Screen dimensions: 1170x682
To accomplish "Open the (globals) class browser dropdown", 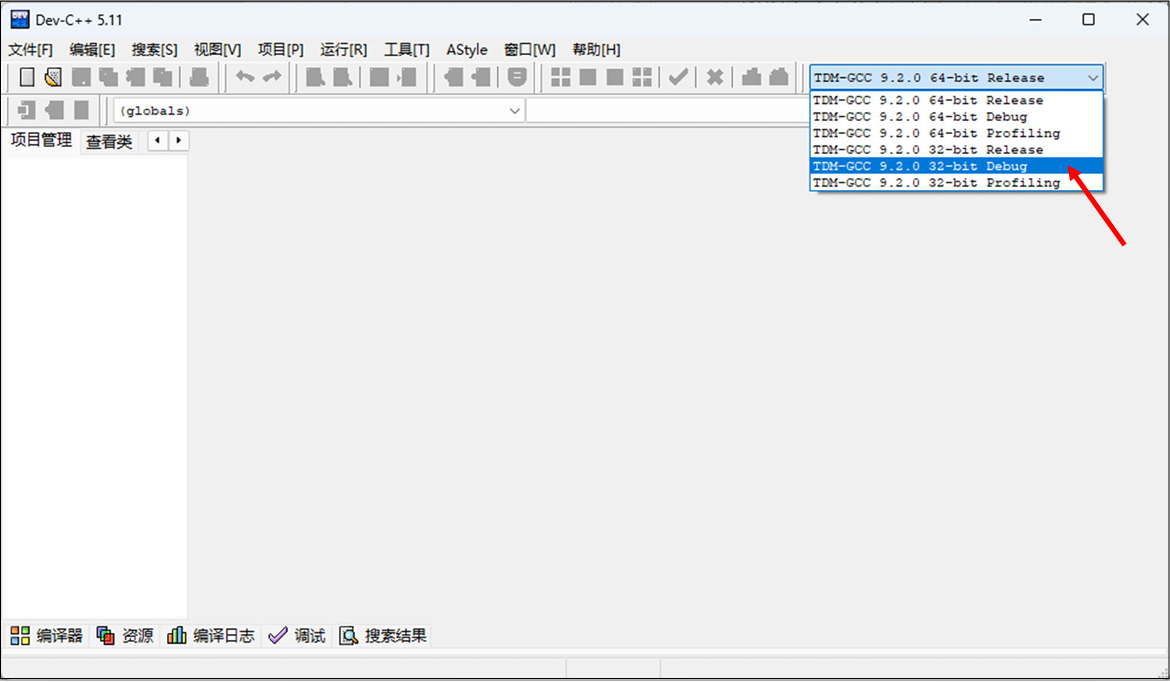I will (x=515, y=110).
